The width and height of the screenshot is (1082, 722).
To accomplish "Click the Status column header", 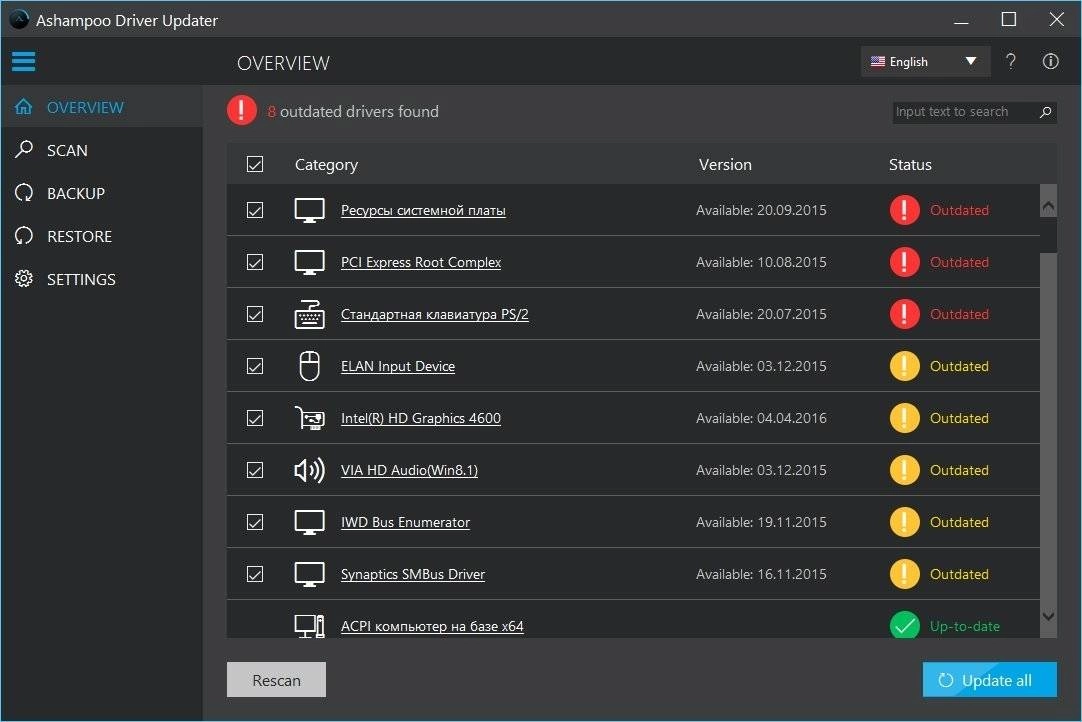I will point(909,164).
